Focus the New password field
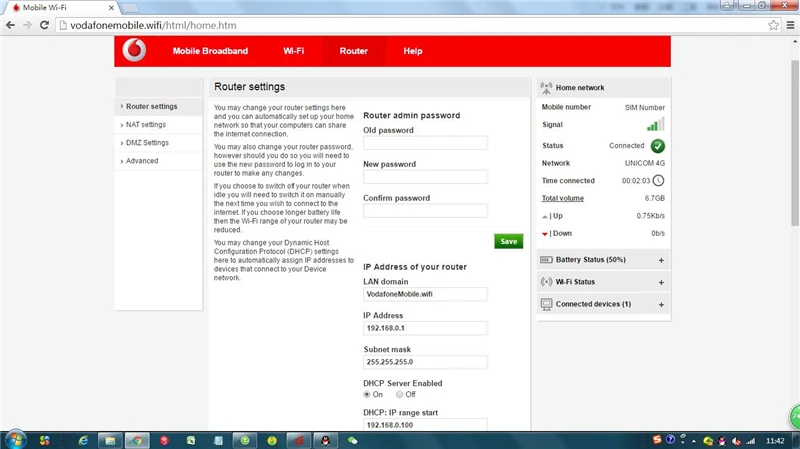 tap(425, 177)
